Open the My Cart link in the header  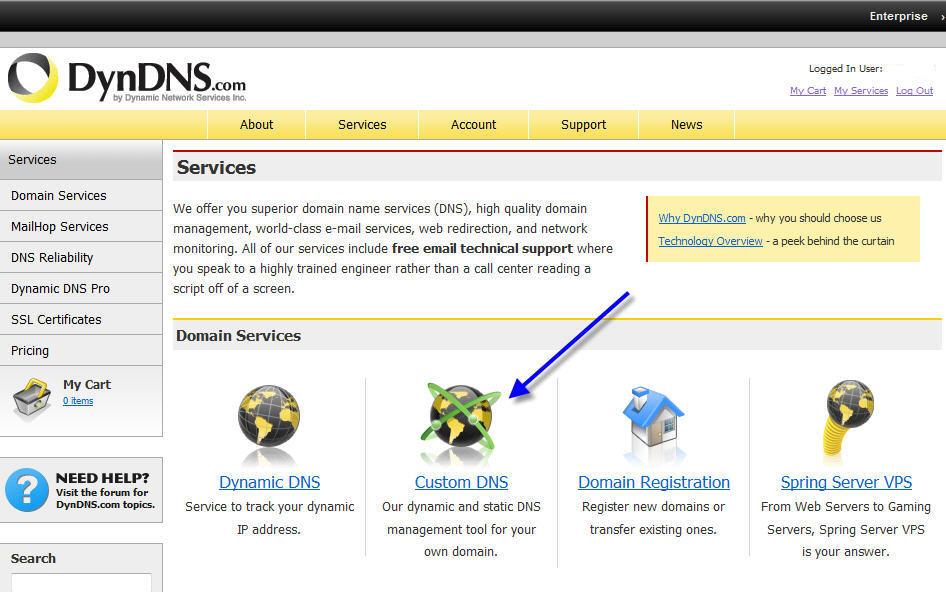(808, 91)
